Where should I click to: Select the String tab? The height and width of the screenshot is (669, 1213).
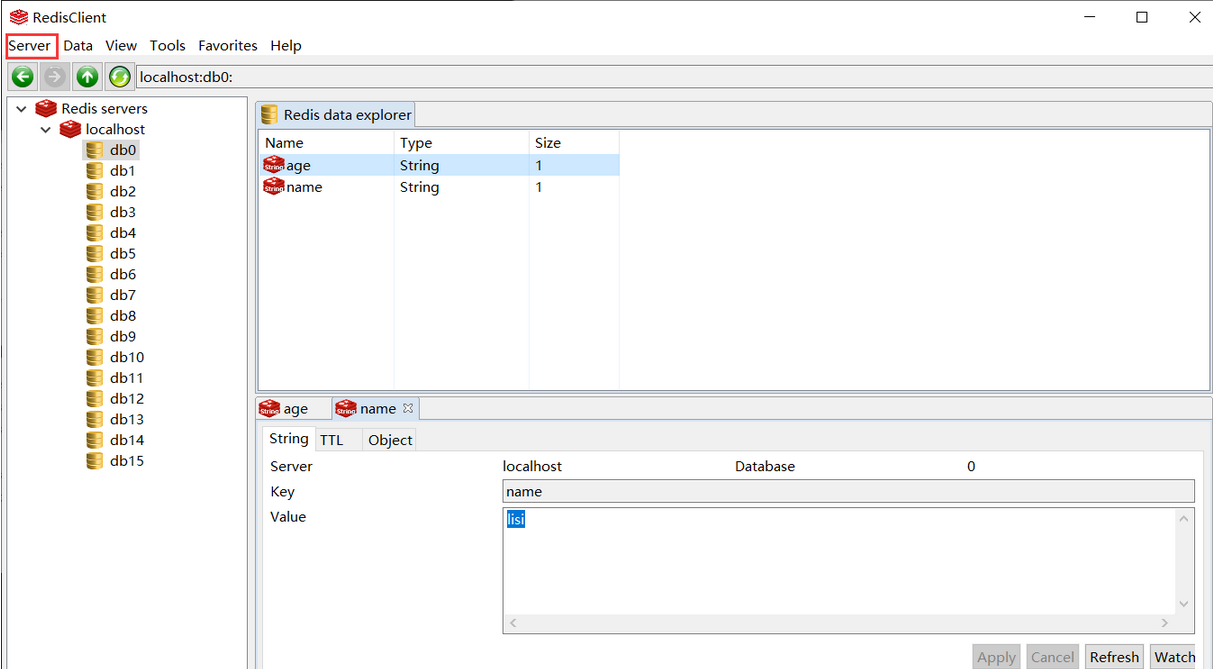(289, 439)
